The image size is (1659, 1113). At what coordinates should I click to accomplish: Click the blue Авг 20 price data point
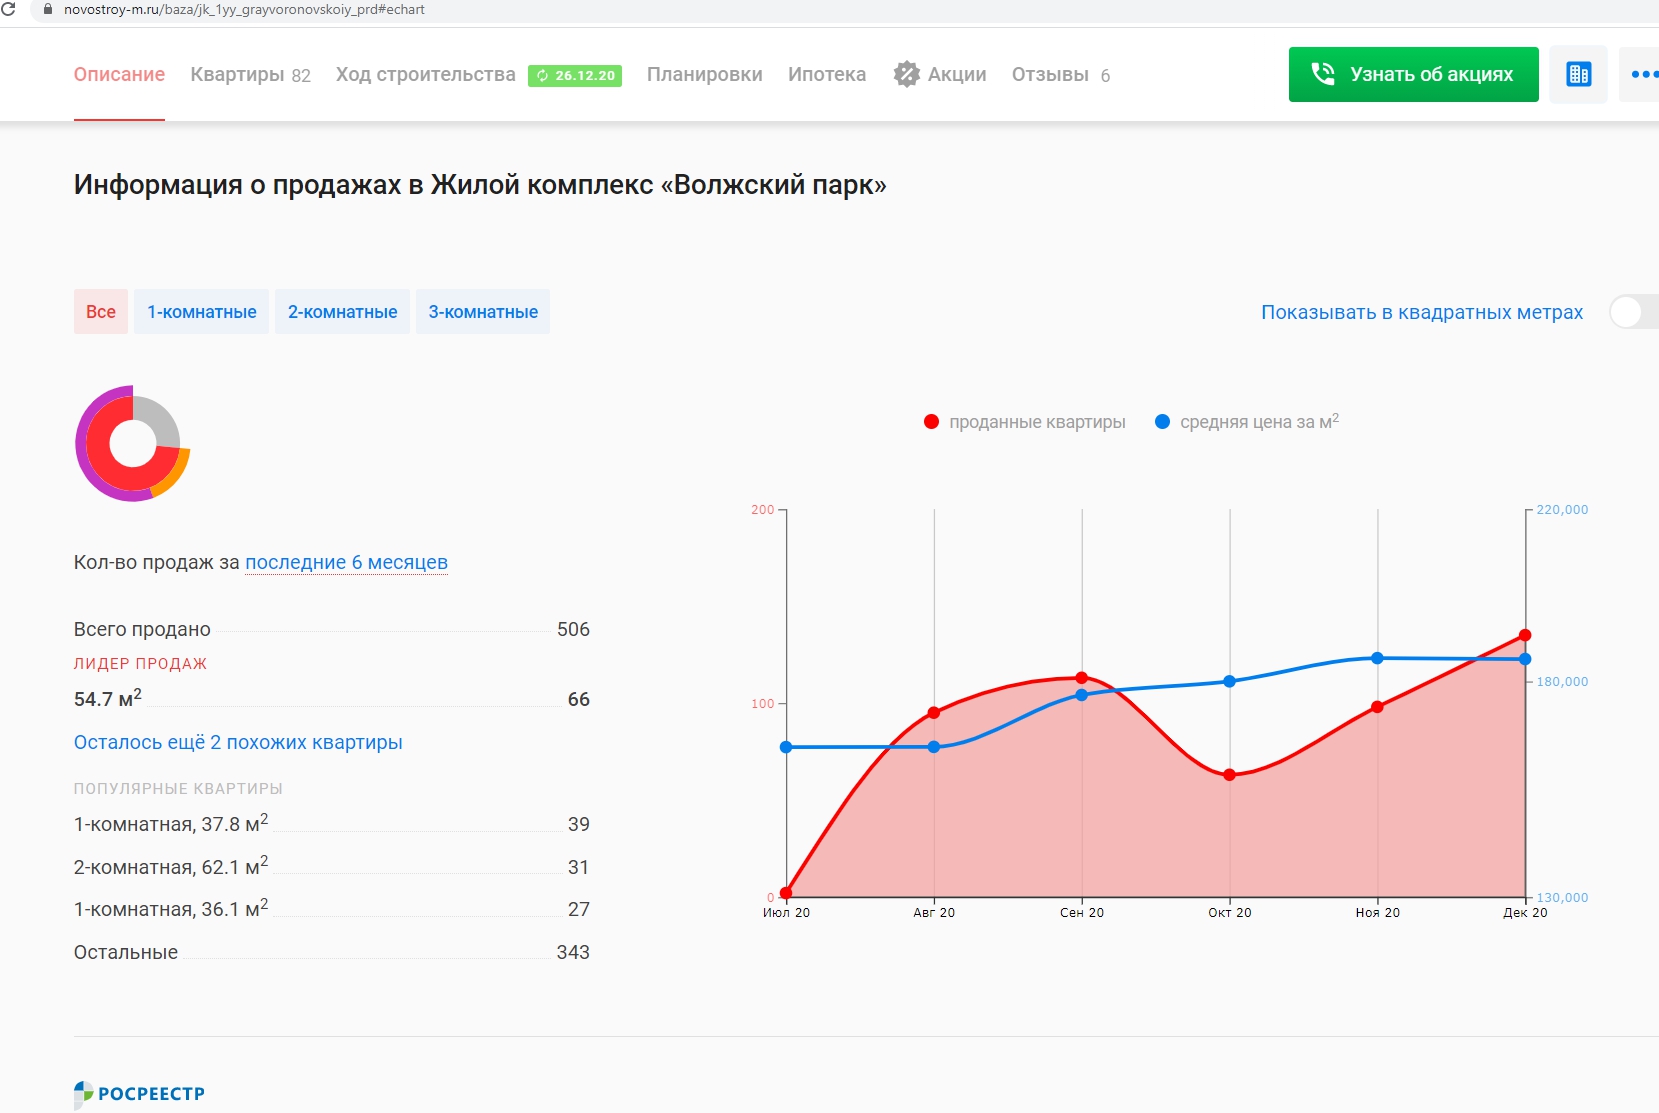[934, 747]
